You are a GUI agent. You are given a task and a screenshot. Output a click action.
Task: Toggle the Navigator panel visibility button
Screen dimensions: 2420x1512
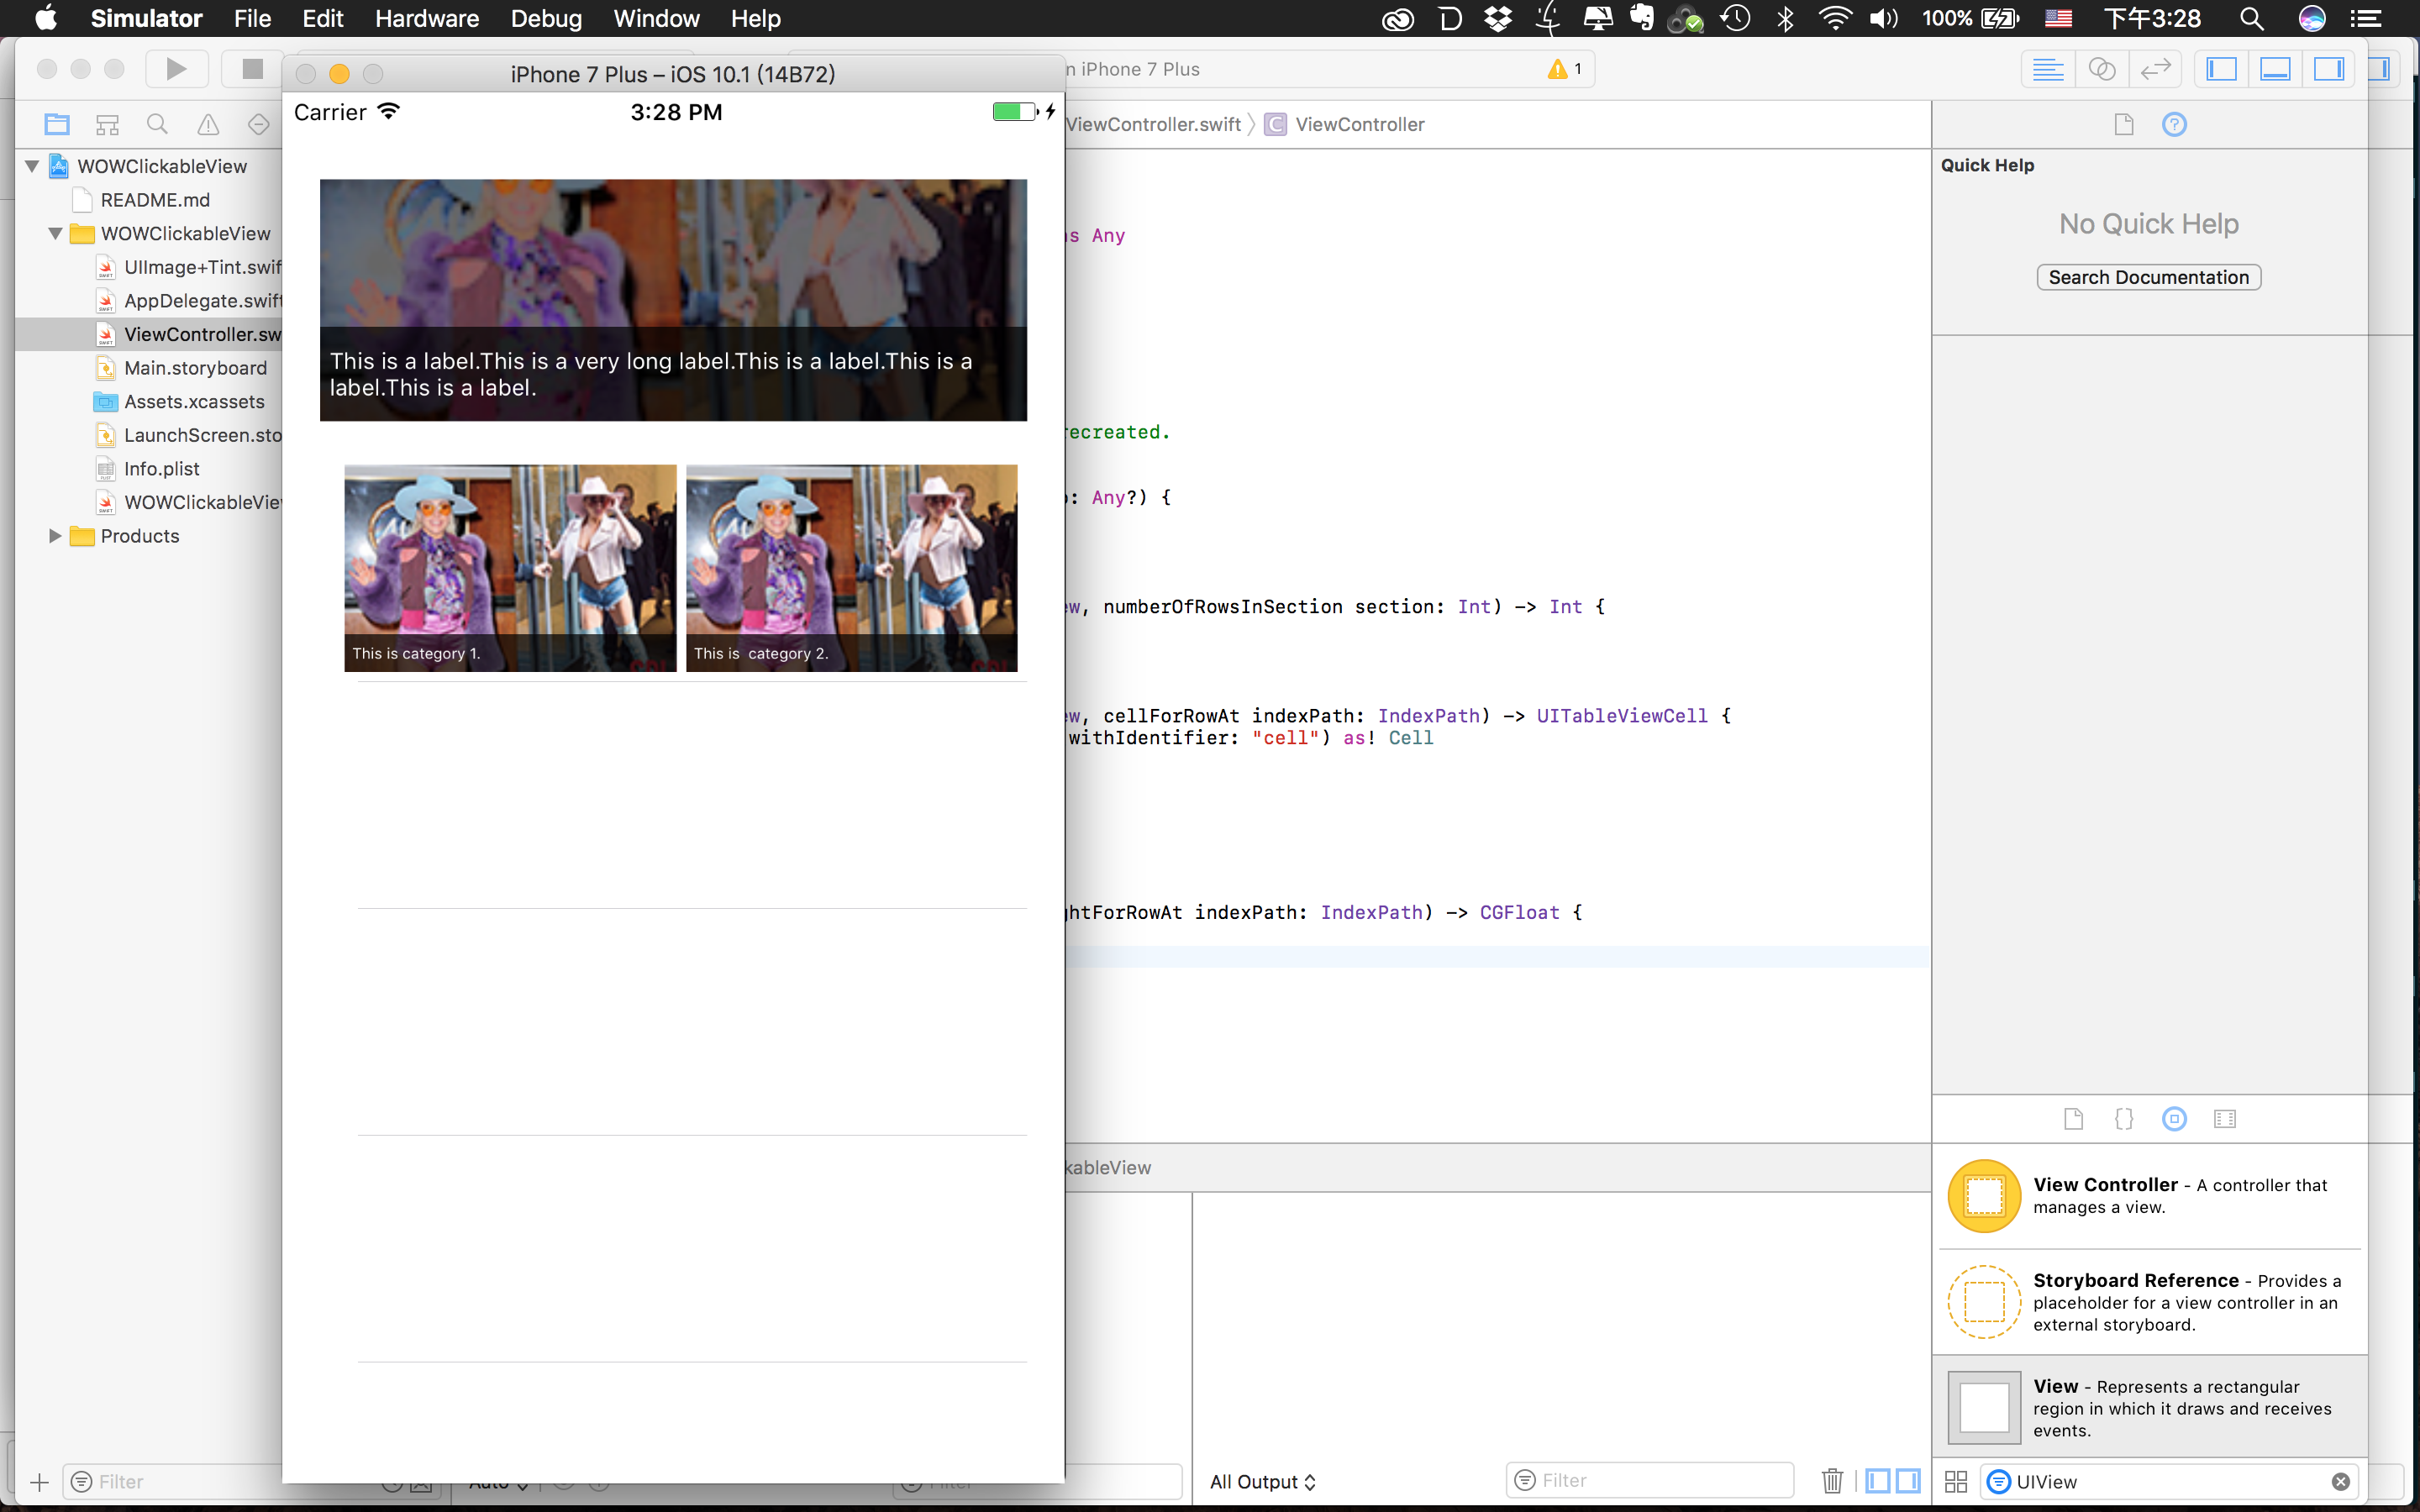pyautogui.click(x=2221, y=69)
